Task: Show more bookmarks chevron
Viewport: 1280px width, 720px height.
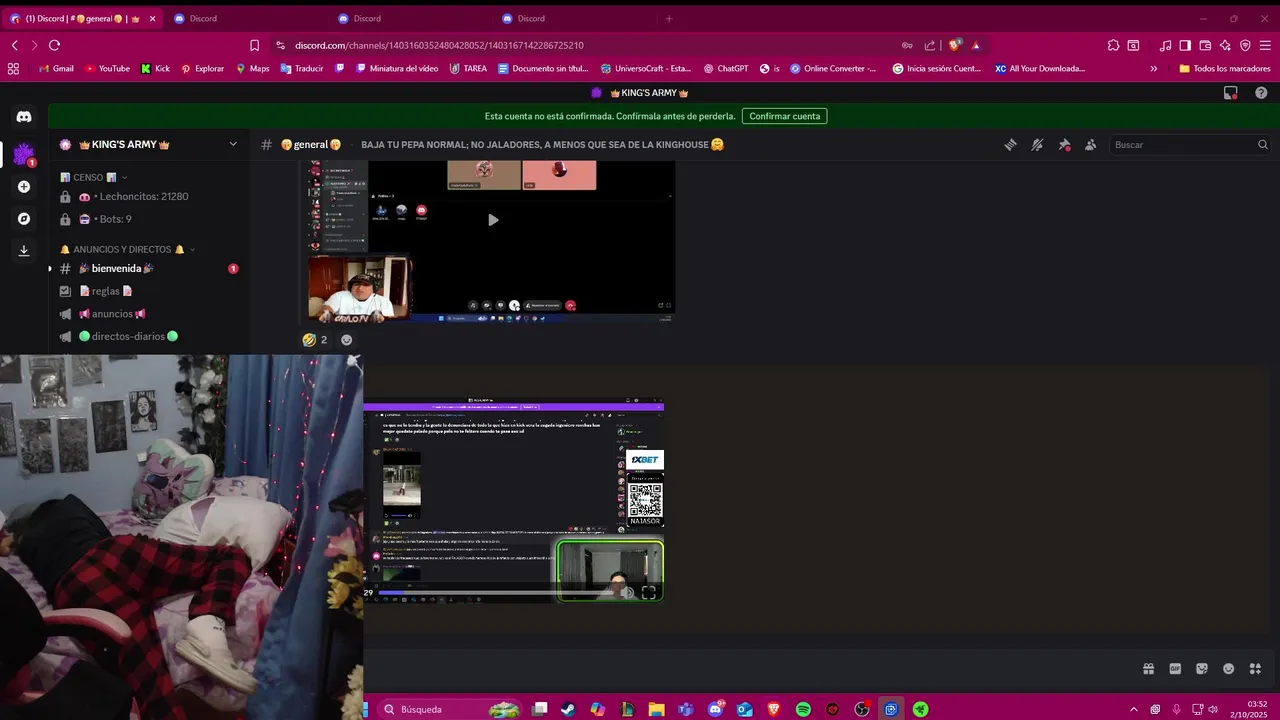Action: point(1153,69)
